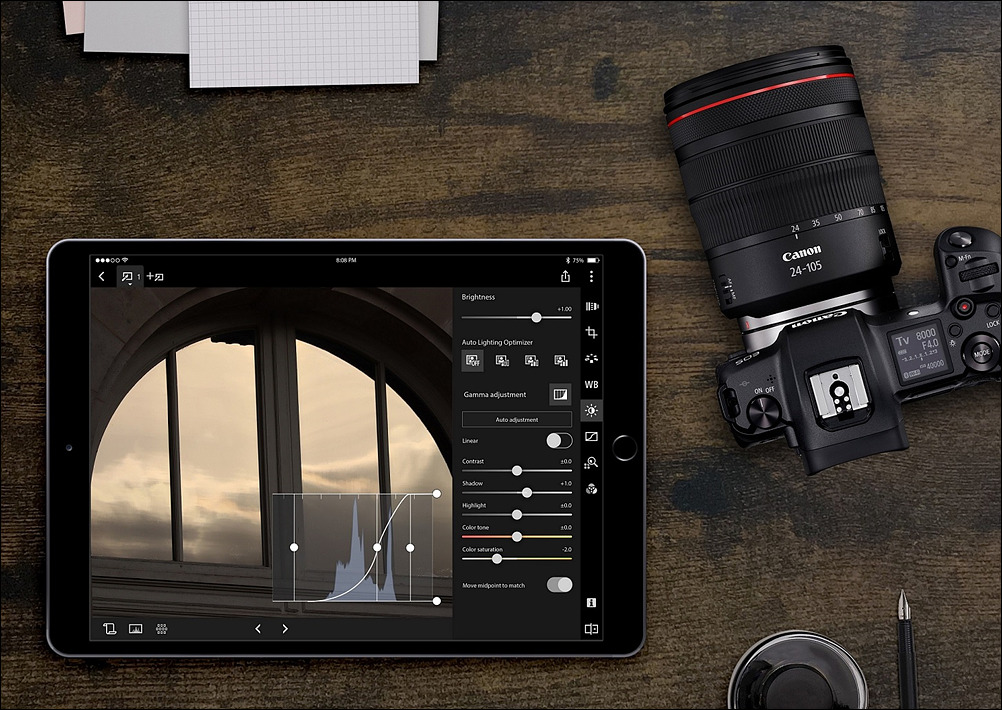Click the Auto Lighting Optimizer label
The image size is (1002, 710).
coord(497,343)
